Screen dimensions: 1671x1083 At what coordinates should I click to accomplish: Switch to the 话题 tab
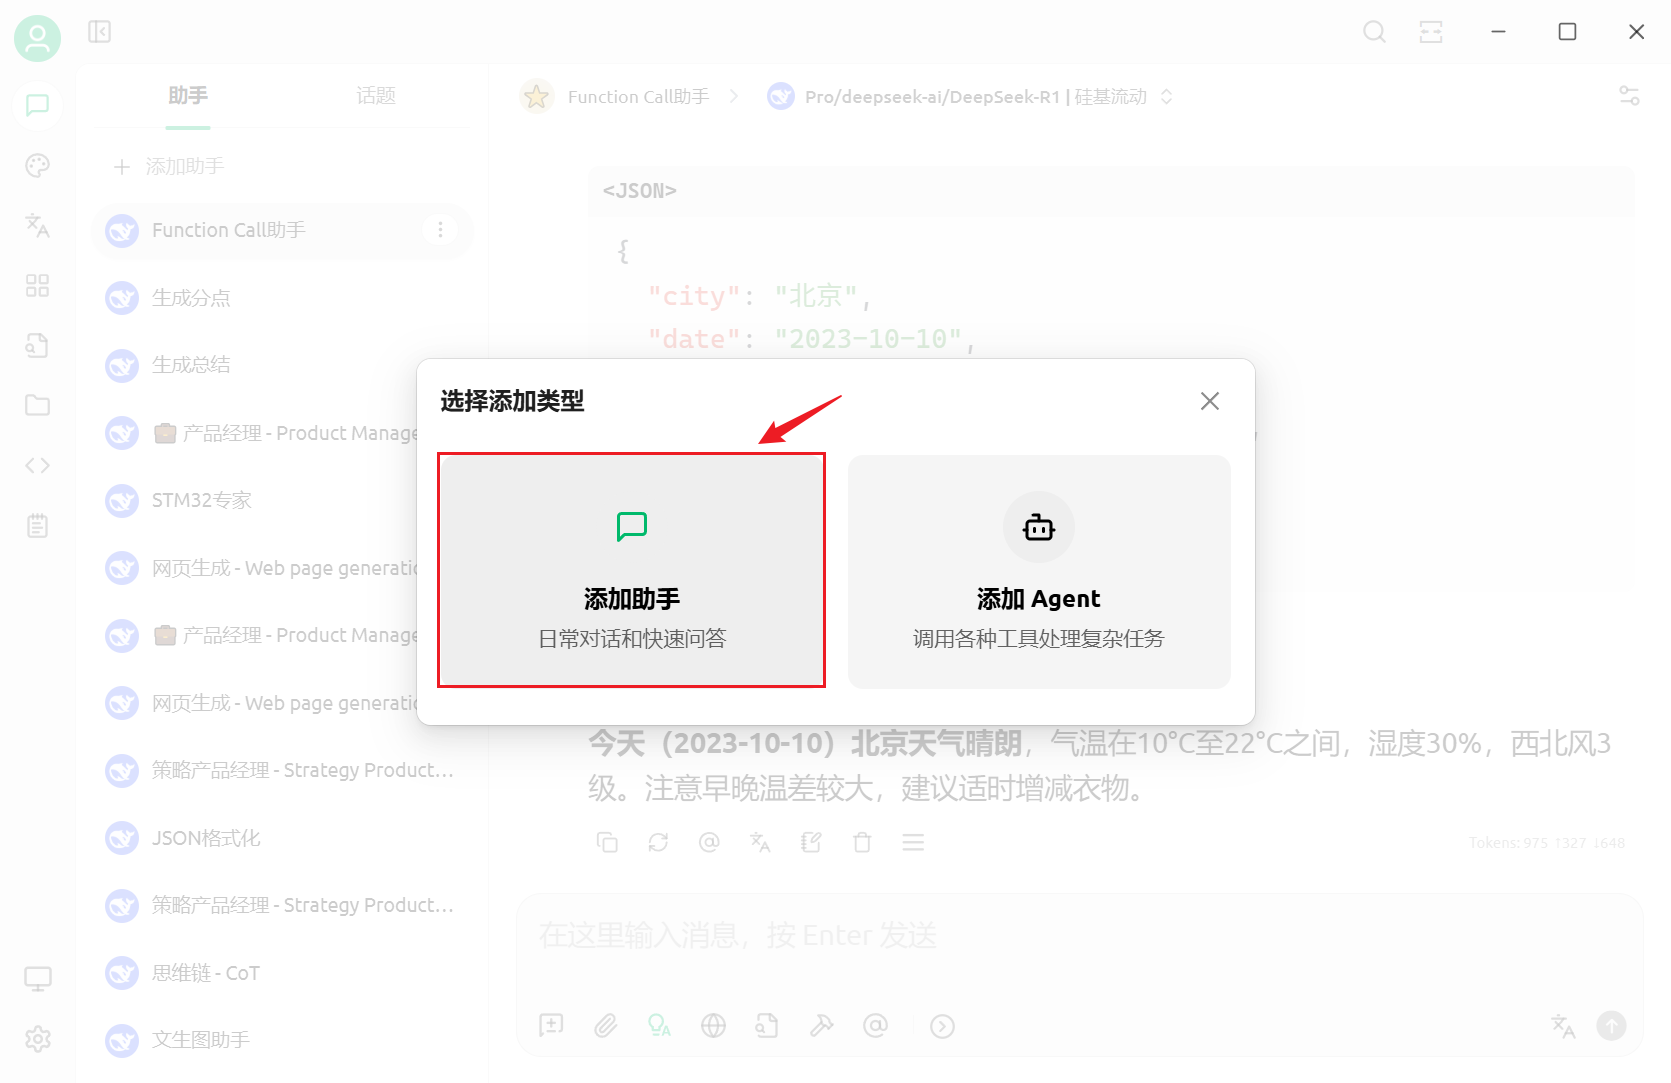(376, 96)
